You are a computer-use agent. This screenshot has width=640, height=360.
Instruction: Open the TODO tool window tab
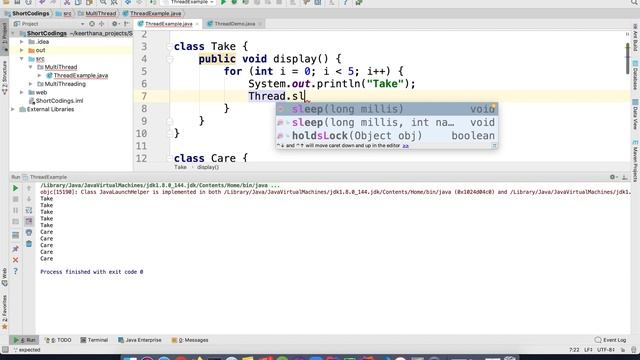(x=58, y=340)
